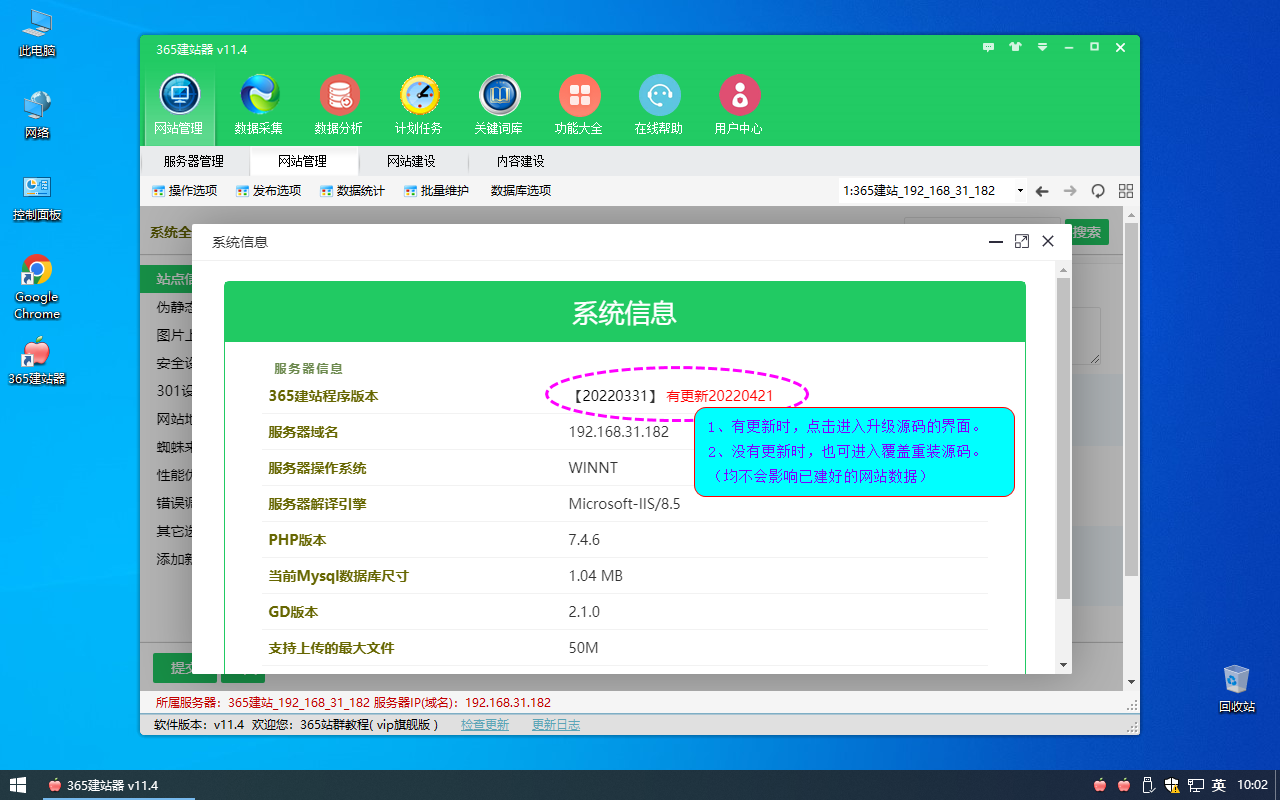This screenshot has height=800, width=1280.
Task: Click the network tray icon
Action: click(x=1195, y=785)
